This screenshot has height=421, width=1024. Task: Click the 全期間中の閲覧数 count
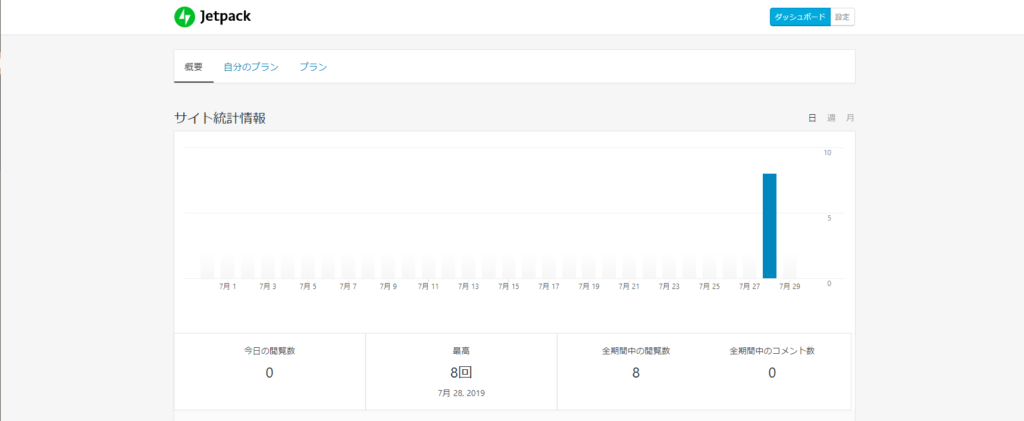tap(636, 373)
